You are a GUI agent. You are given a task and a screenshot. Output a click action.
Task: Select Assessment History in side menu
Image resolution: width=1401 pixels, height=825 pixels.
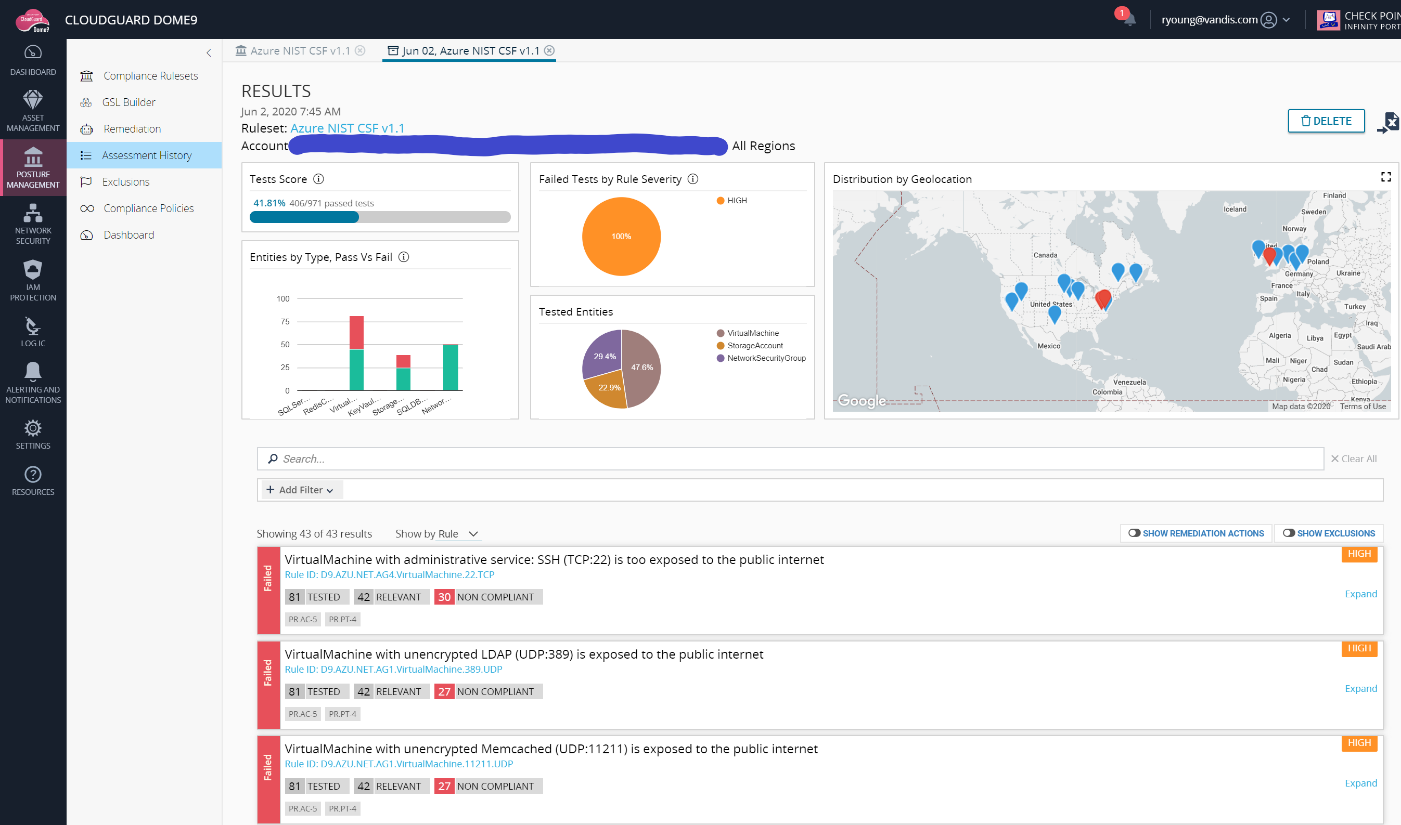tap(144, 155)
